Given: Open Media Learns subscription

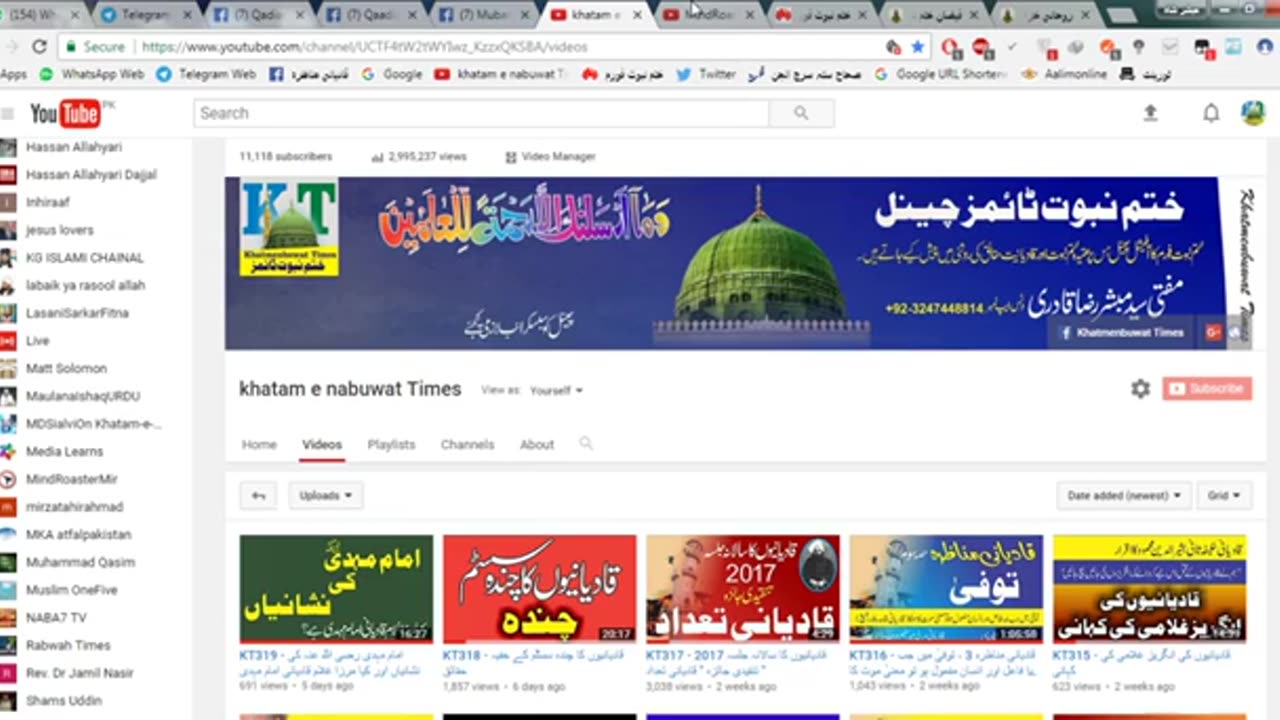Looking at the screenshot, I should [64, 452].
